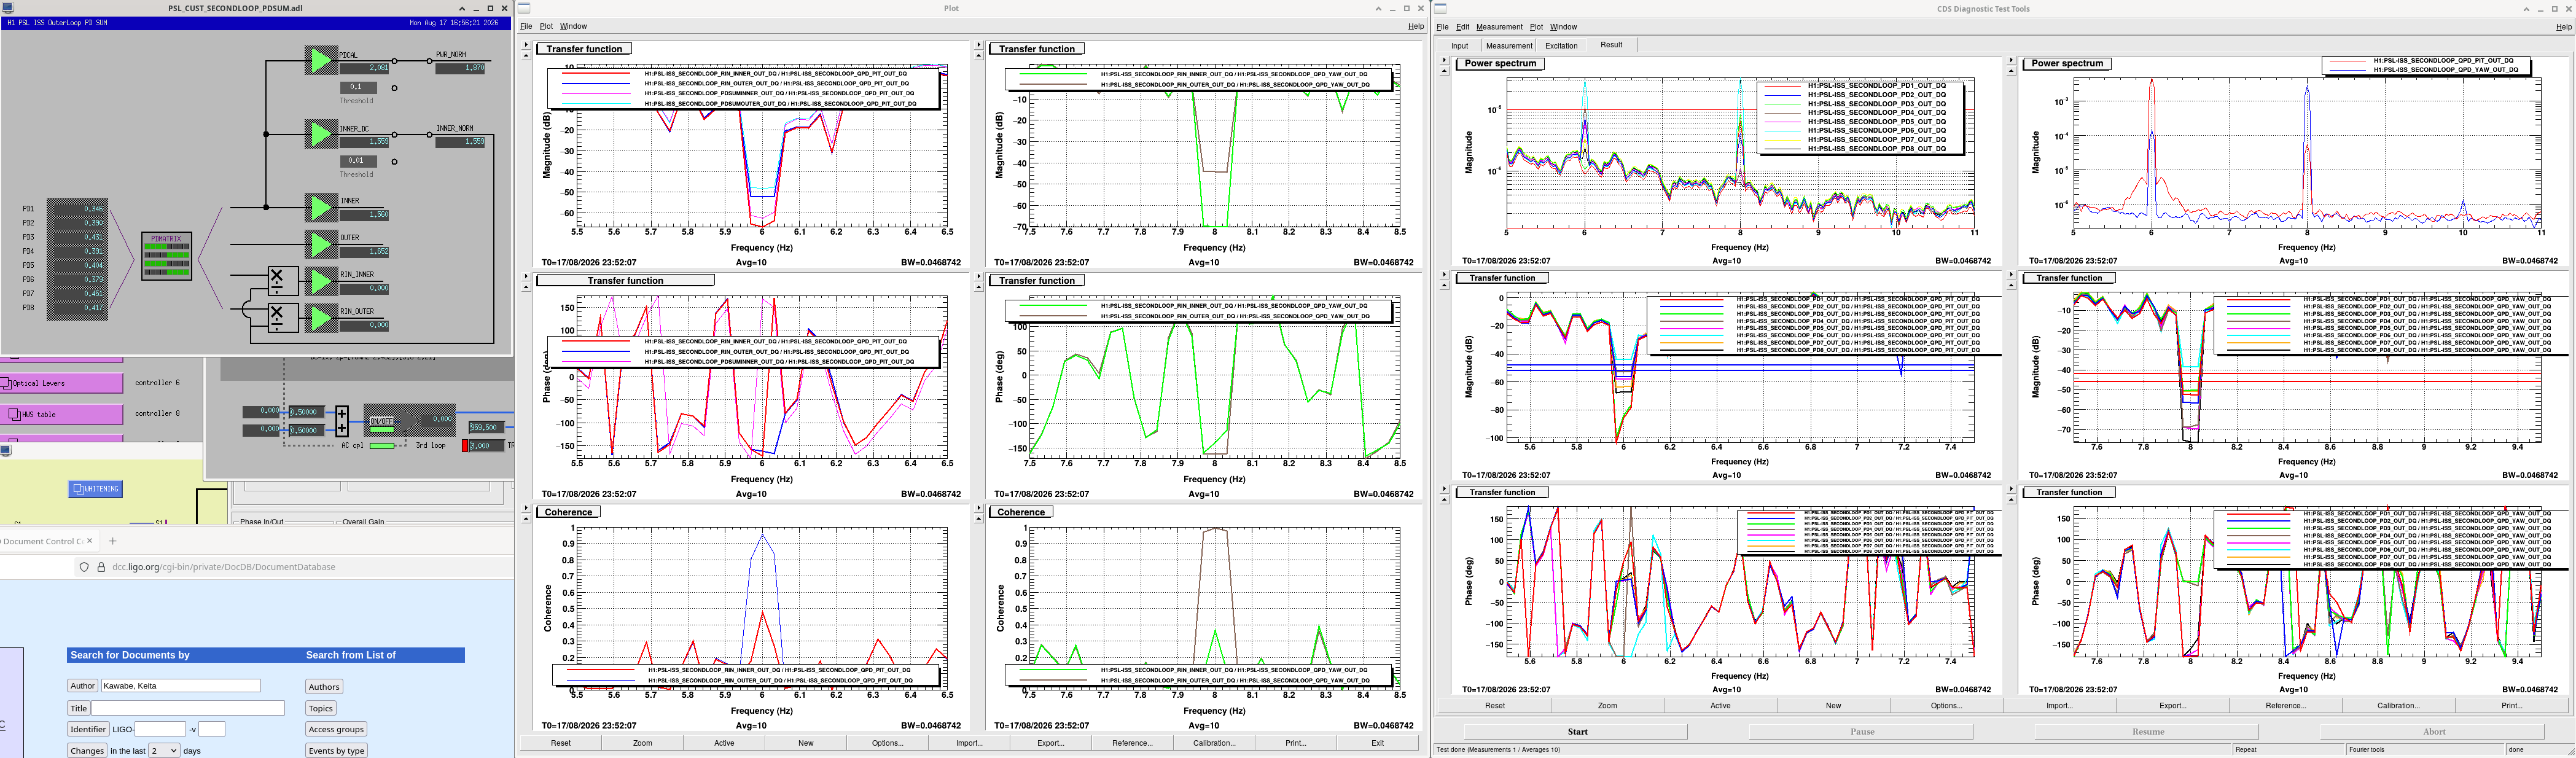This screenshot has height=758, width=2576.
Task: Open the Measurement menu in Diagnostic Test Tools
Action: tap(1499, 27)
